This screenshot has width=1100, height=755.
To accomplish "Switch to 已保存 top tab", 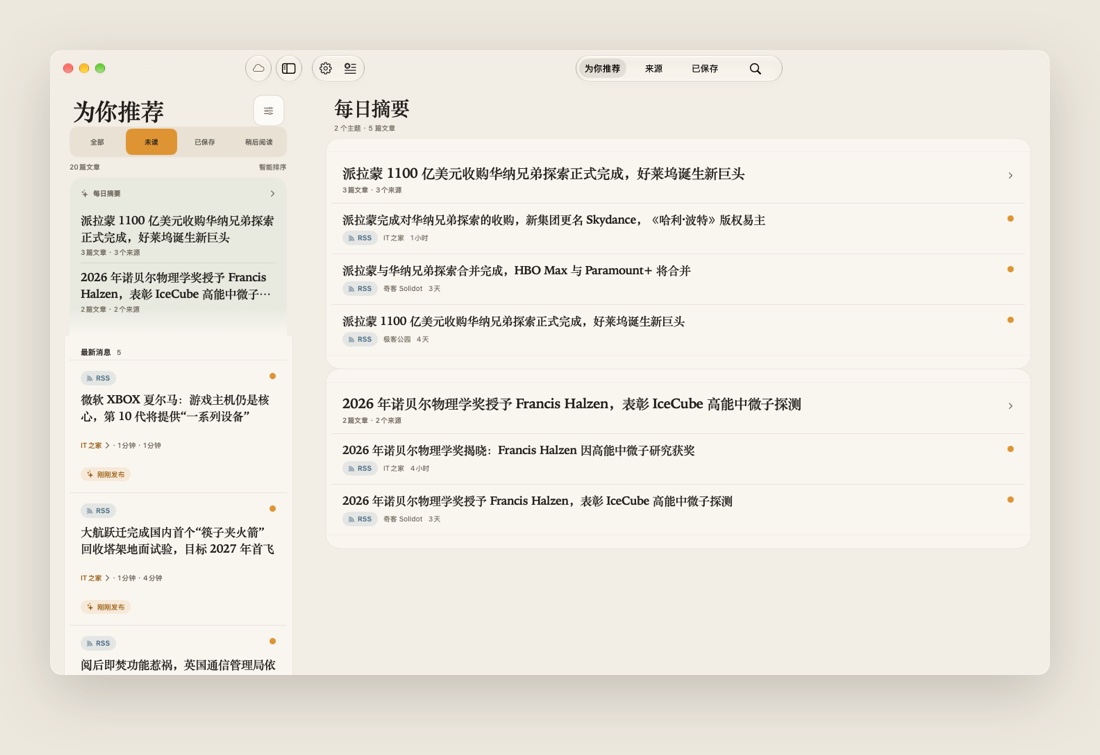I will [704, 68].
